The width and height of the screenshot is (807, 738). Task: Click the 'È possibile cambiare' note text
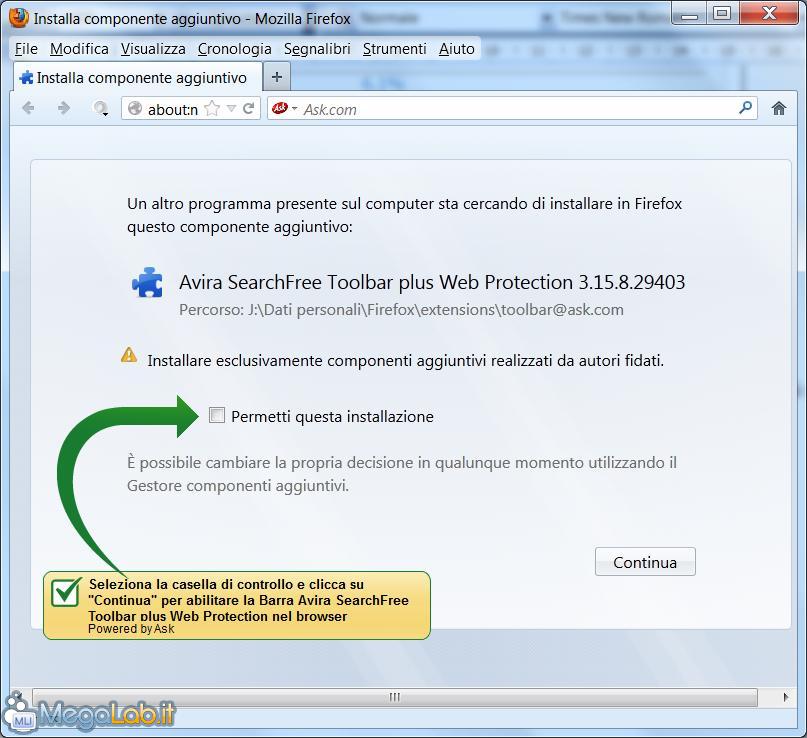point(402,474)
